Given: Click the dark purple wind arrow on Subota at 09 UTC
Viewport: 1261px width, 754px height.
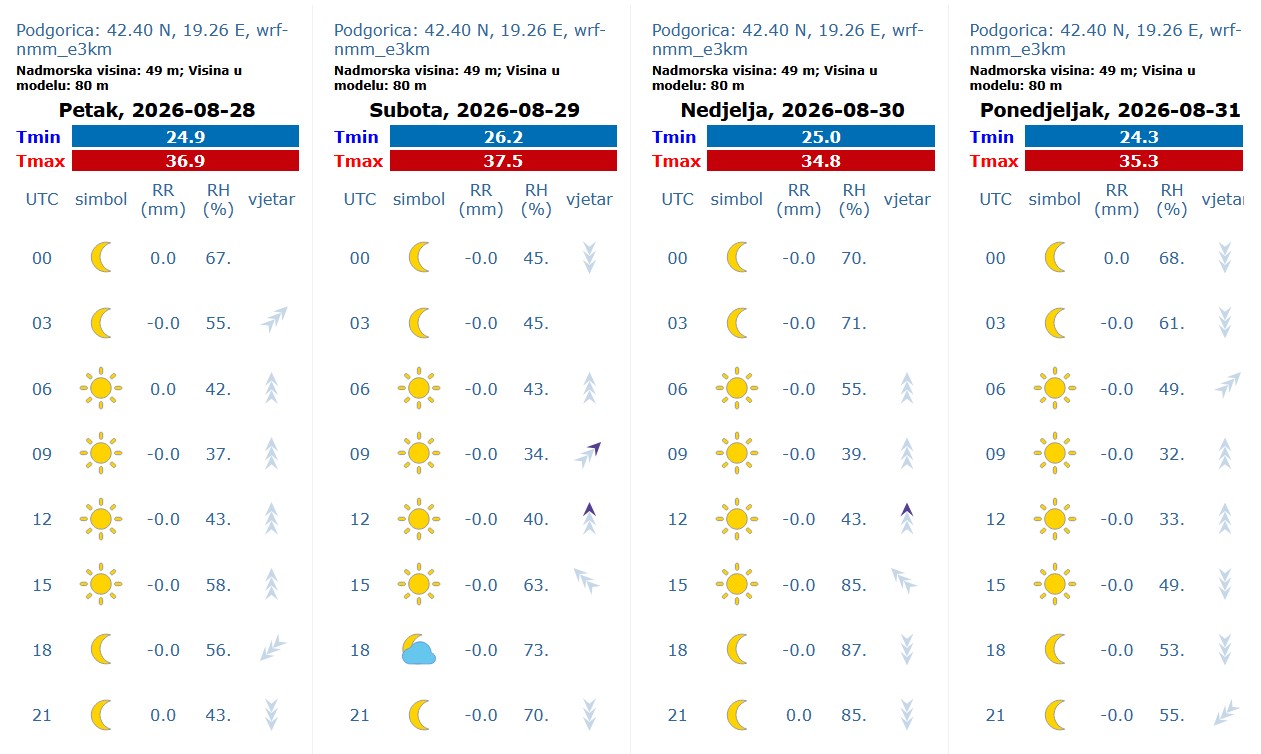Looking at the screenshot, I should (x=589, y=454).
